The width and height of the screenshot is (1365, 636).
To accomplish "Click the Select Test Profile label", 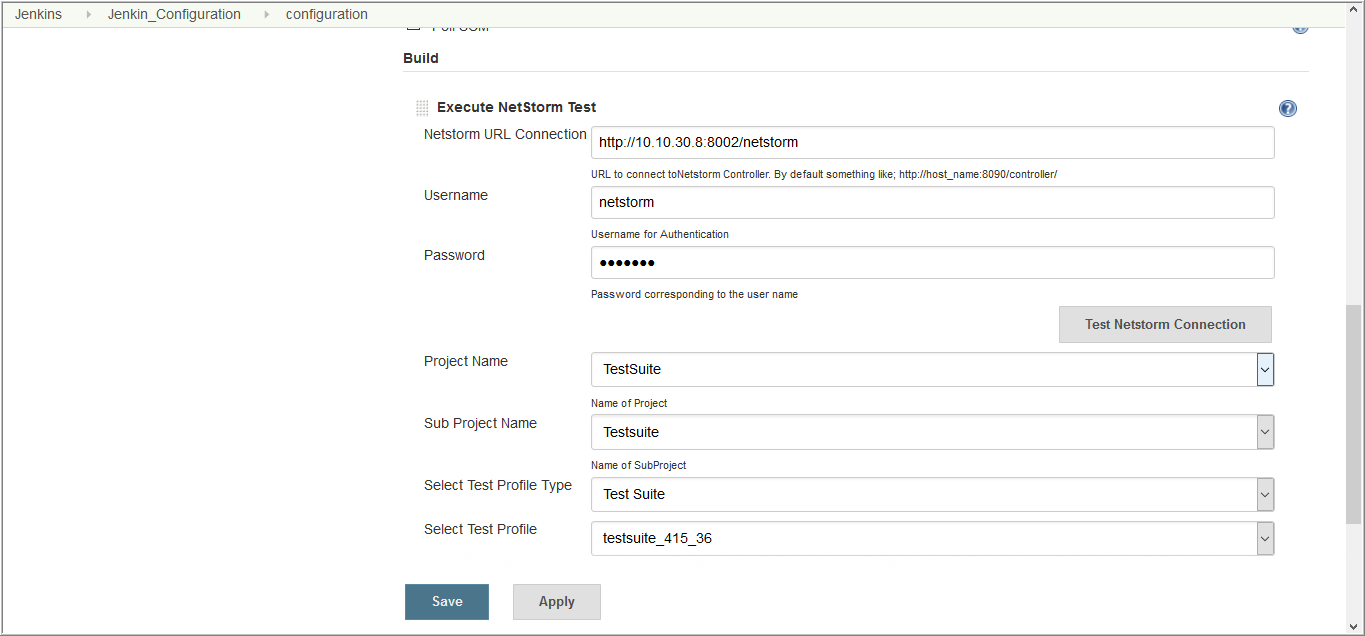I will 480,529.
